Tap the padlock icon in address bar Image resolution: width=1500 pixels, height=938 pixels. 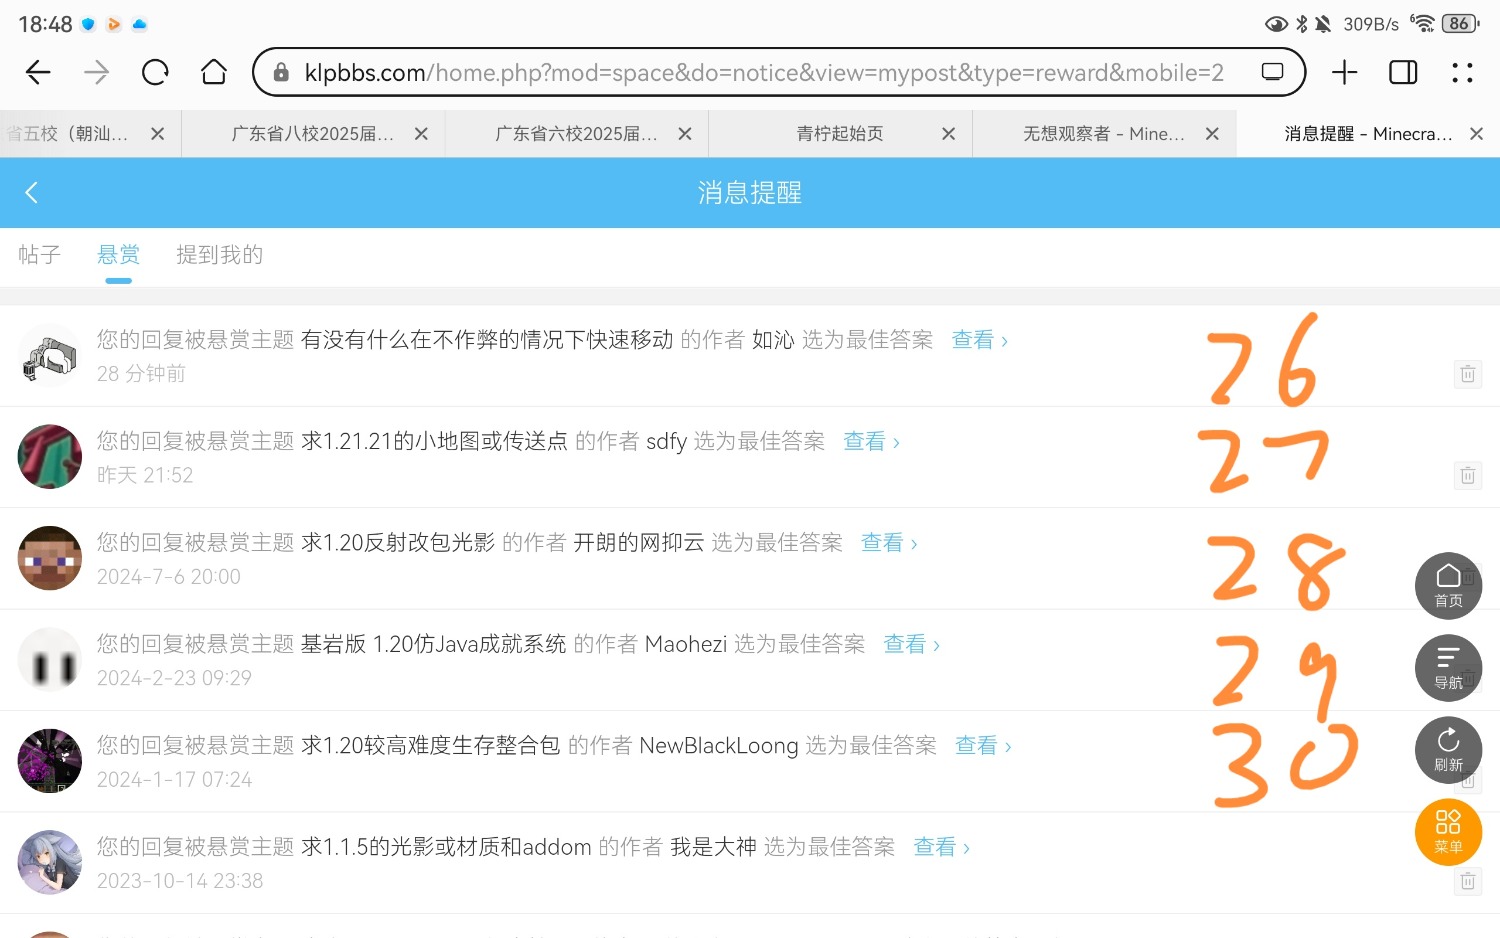coord(281,72)
